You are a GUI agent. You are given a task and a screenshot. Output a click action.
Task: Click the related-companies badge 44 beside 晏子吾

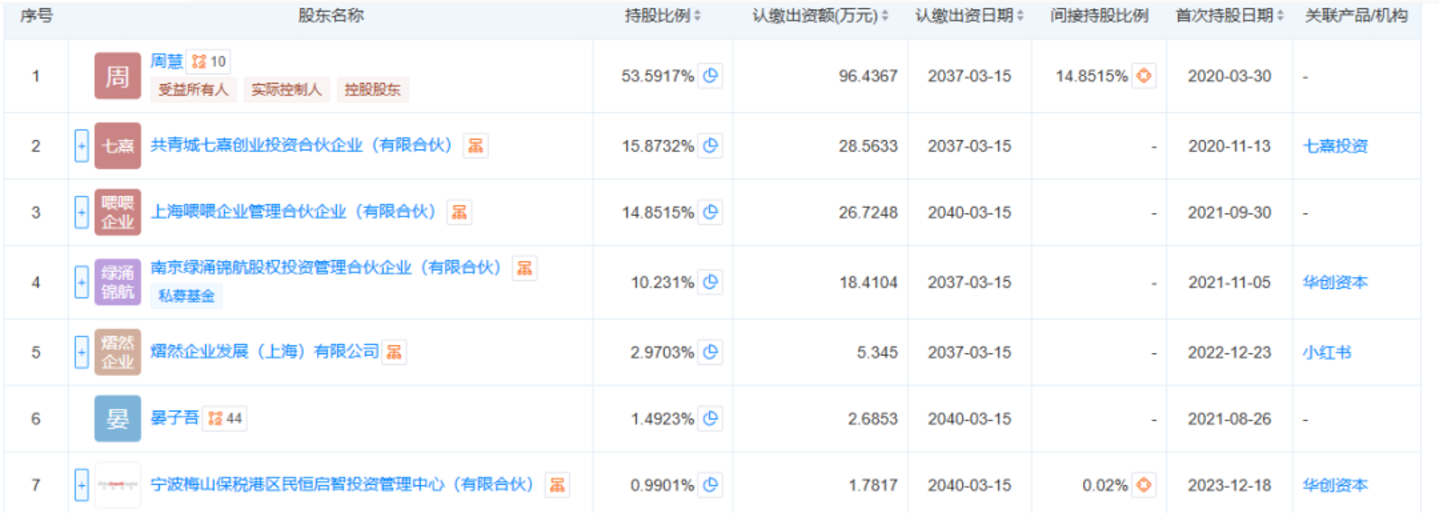(x=225, y=419)
